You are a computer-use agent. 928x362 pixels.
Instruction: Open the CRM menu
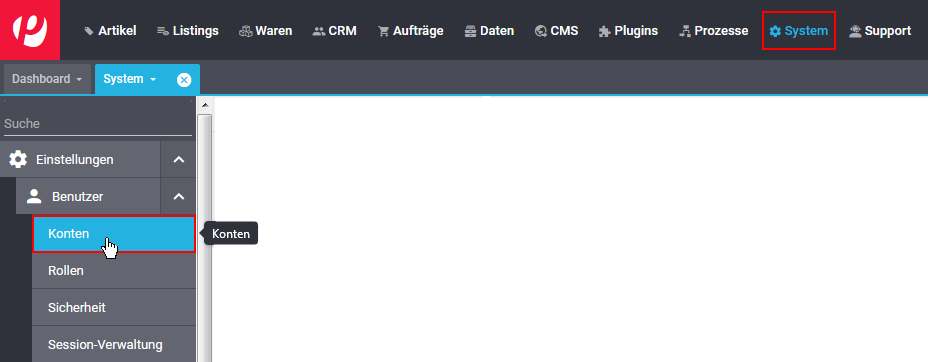(x=334, y=31)
